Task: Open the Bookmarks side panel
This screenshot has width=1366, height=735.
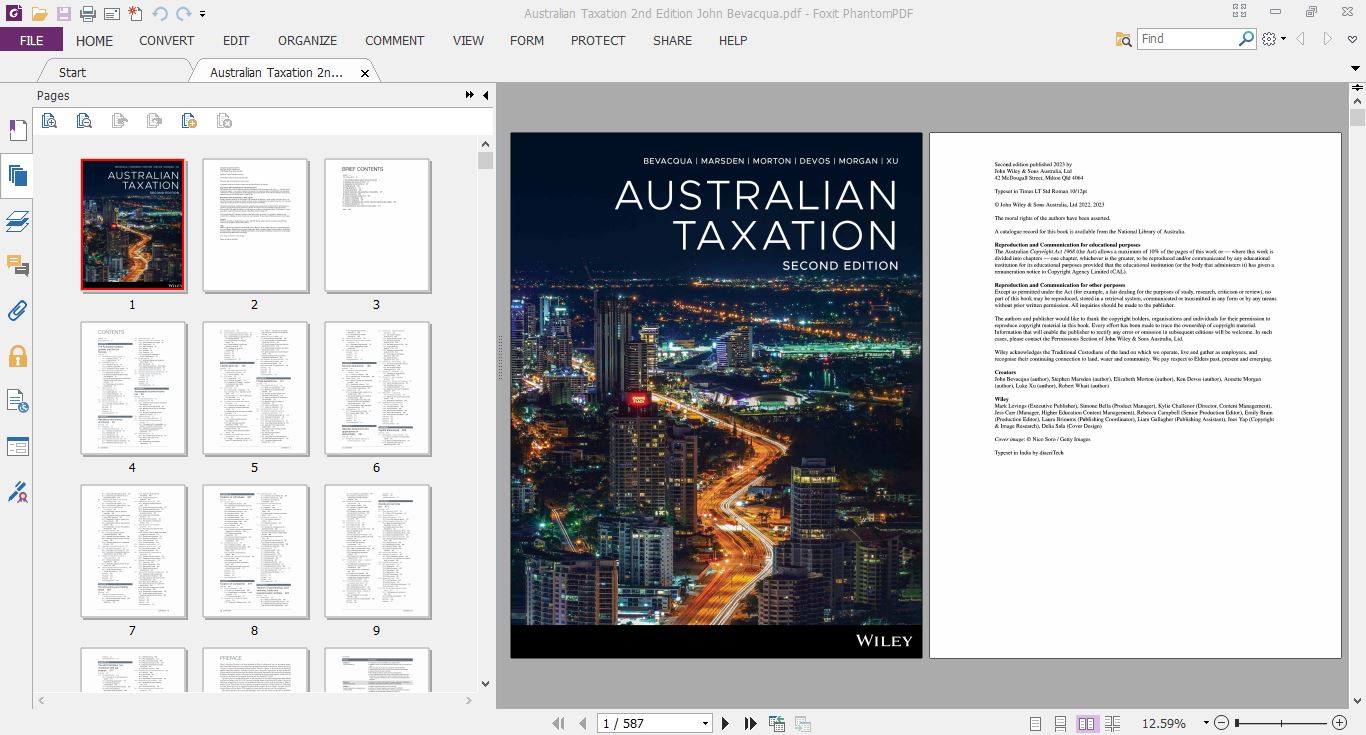Action: tap(17, 131)
